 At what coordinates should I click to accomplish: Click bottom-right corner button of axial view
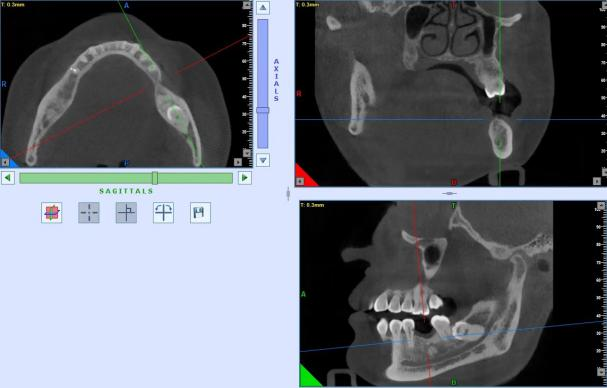click(238, 162)
